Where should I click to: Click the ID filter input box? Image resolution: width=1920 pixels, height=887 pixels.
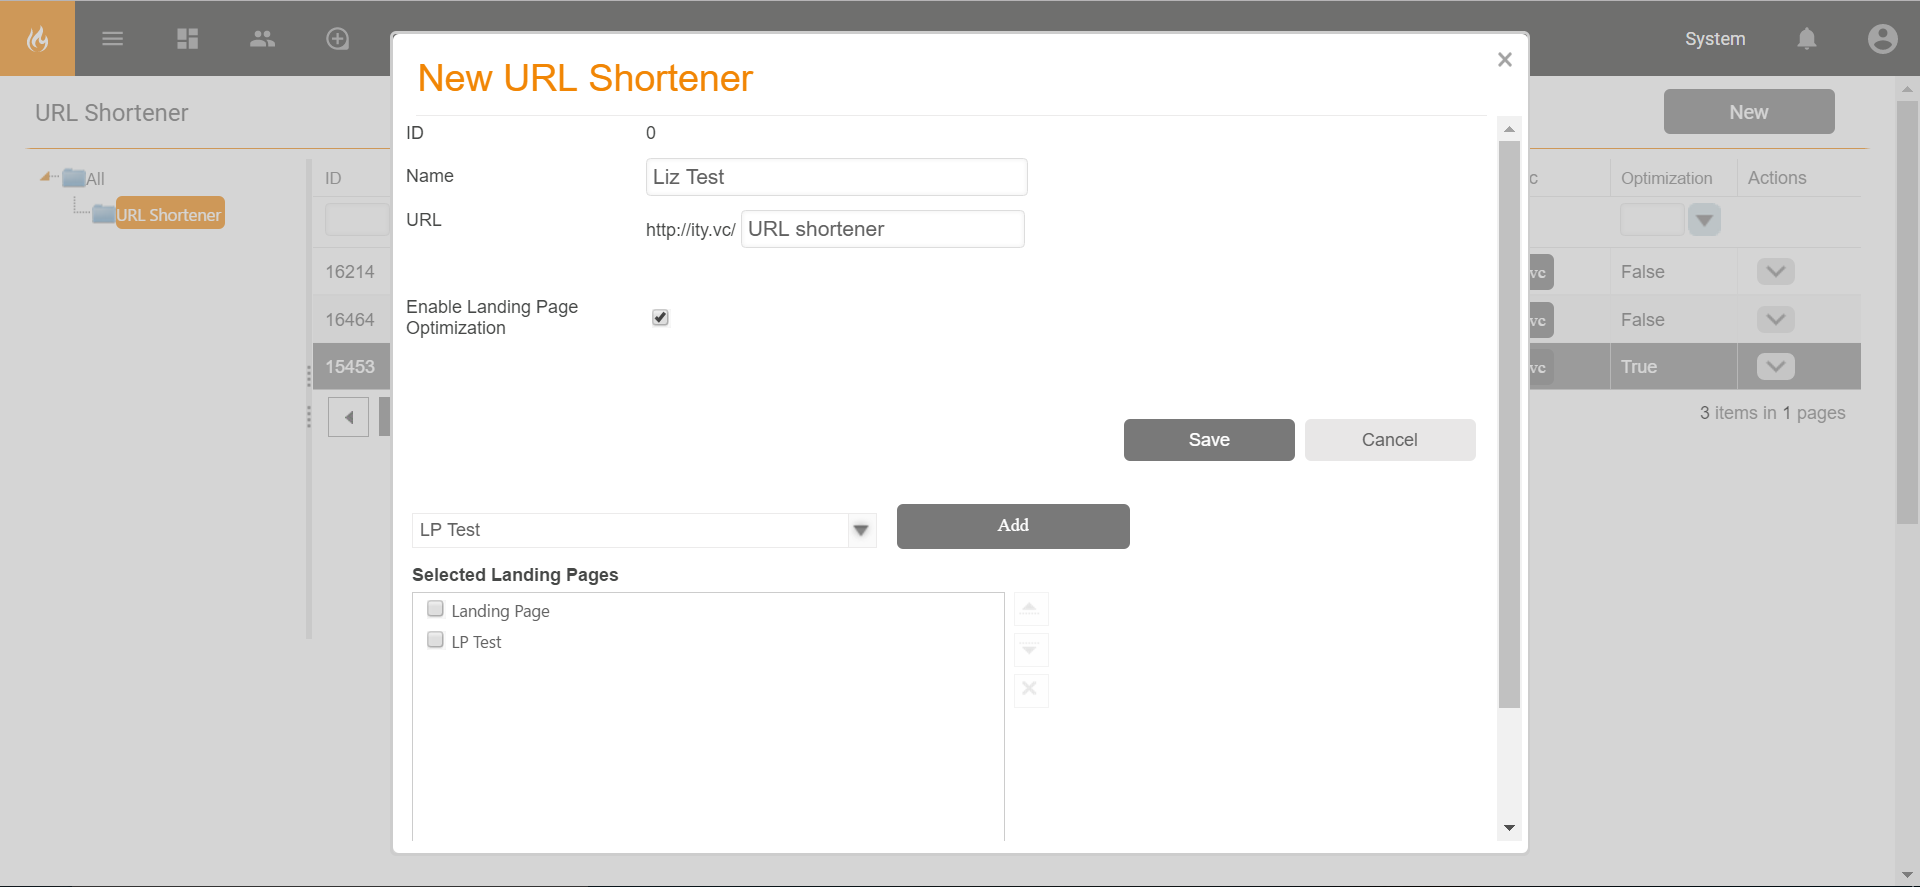(x=356, y=219)
